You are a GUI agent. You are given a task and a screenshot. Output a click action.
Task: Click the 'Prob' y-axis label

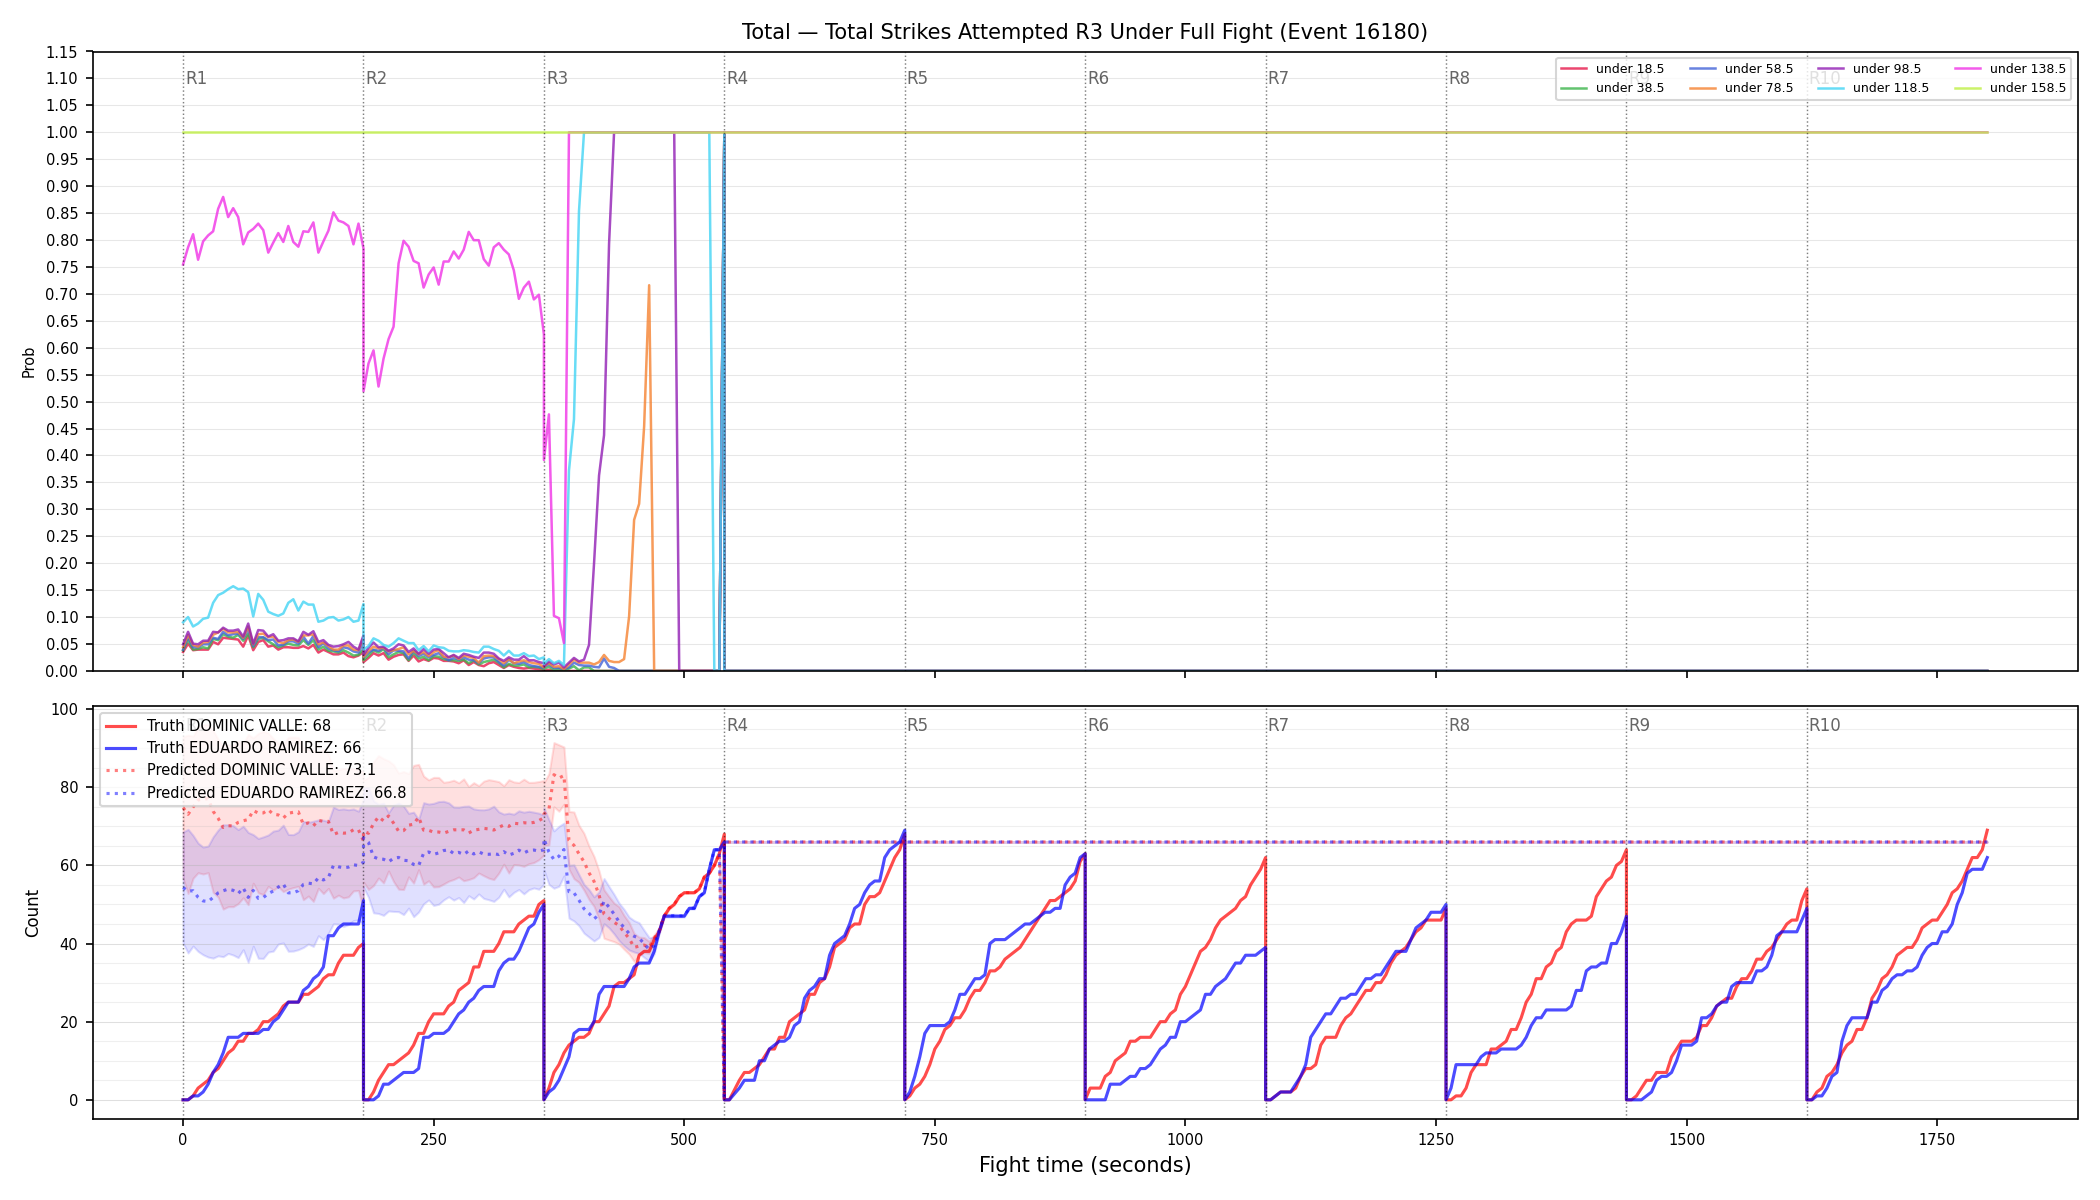pos(29,362)
